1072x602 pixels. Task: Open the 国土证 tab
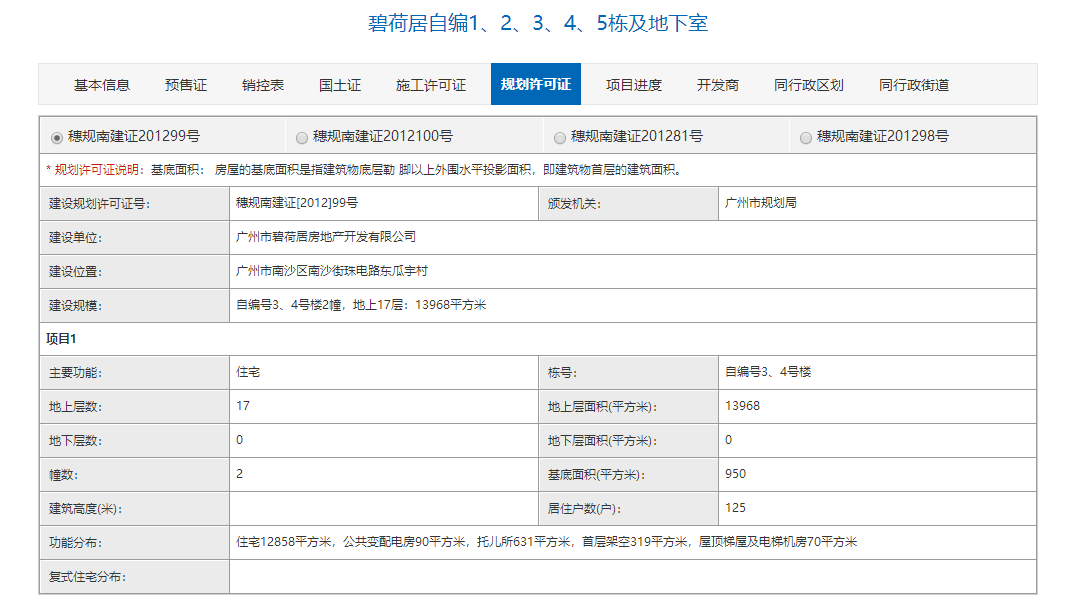(x=340, y=85)
